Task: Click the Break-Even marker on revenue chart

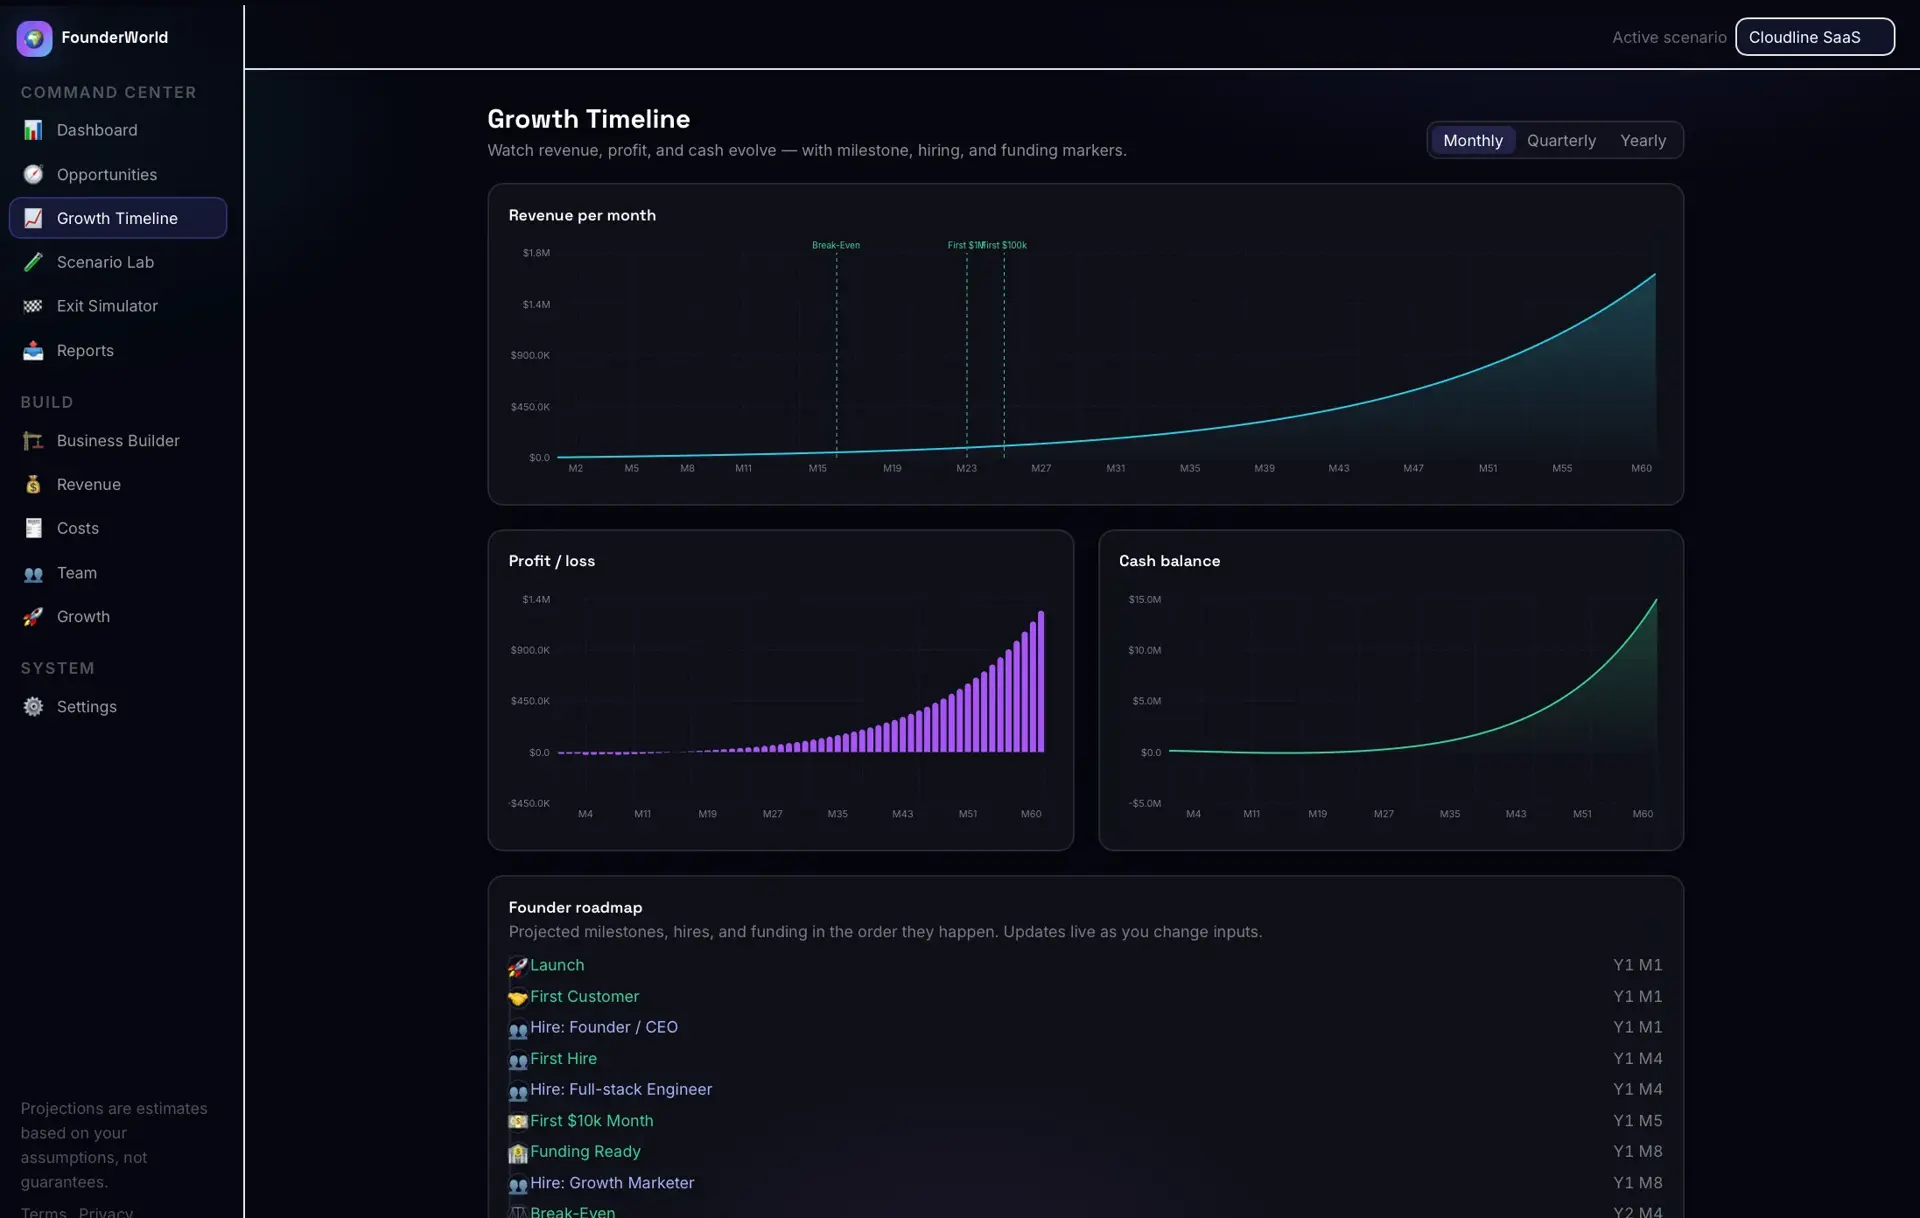Action: pos(836,245)
